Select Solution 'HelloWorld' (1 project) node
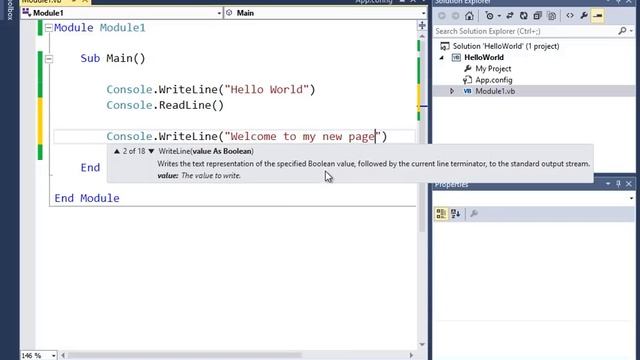 coord(506,46)
